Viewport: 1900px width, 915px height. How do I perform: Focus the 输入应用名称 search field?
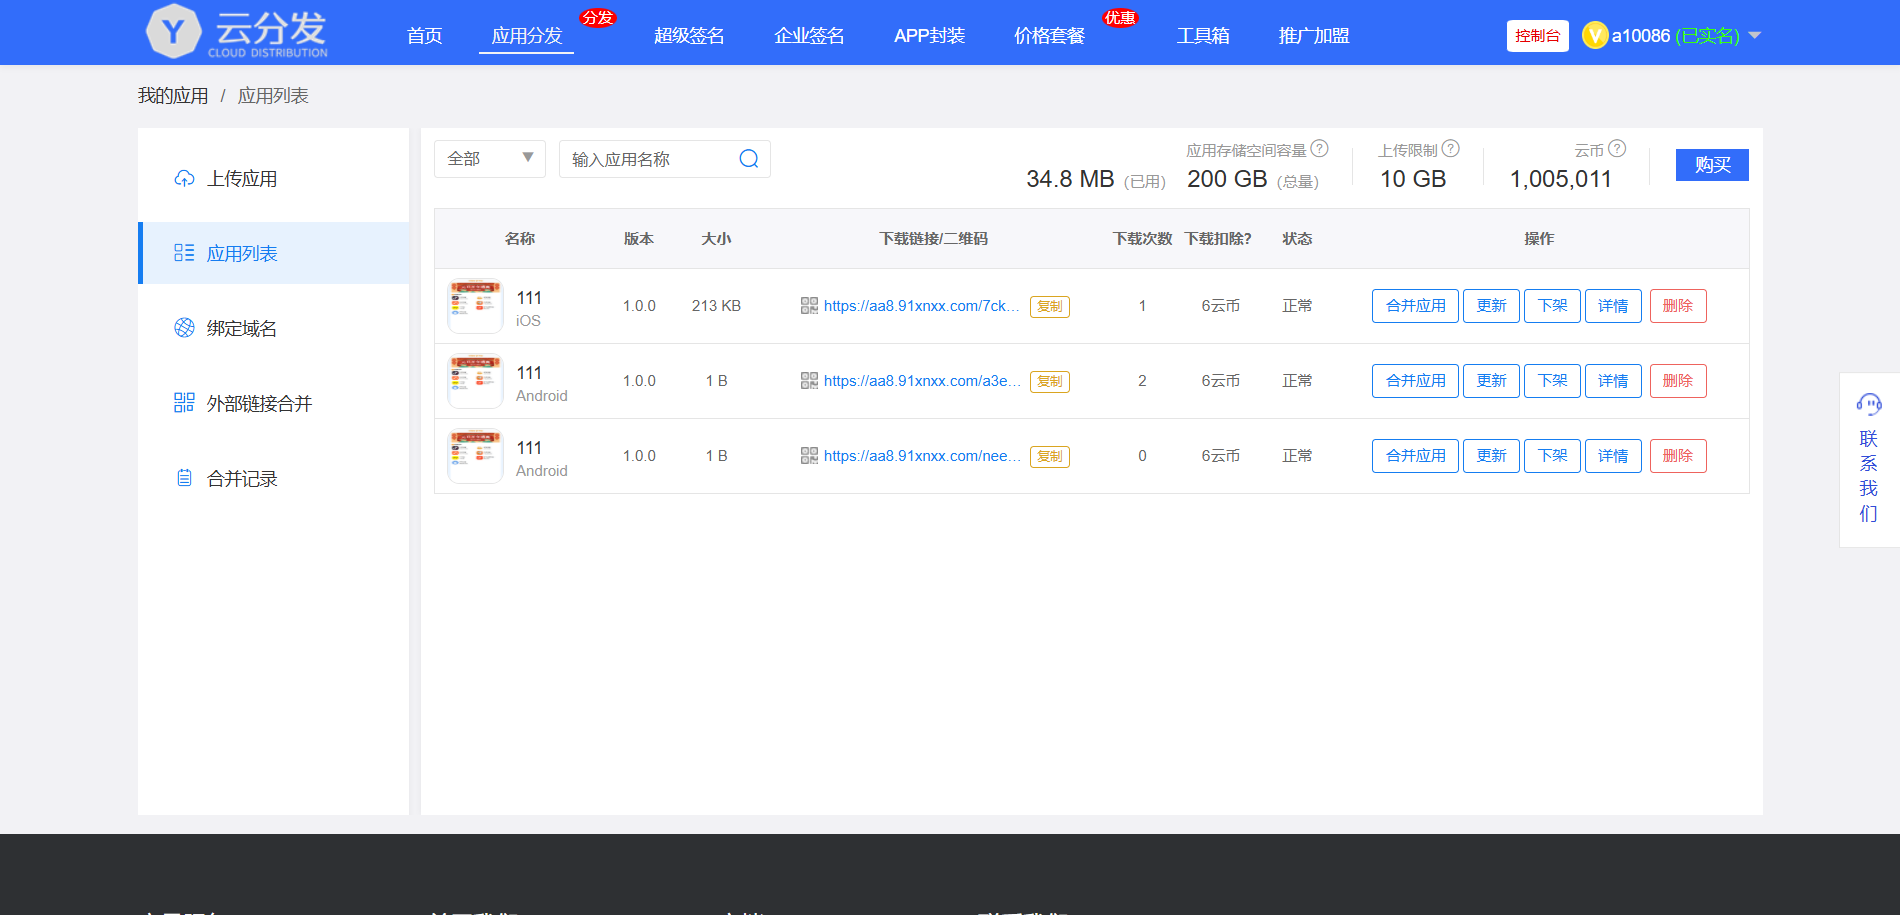coord(650,160)
